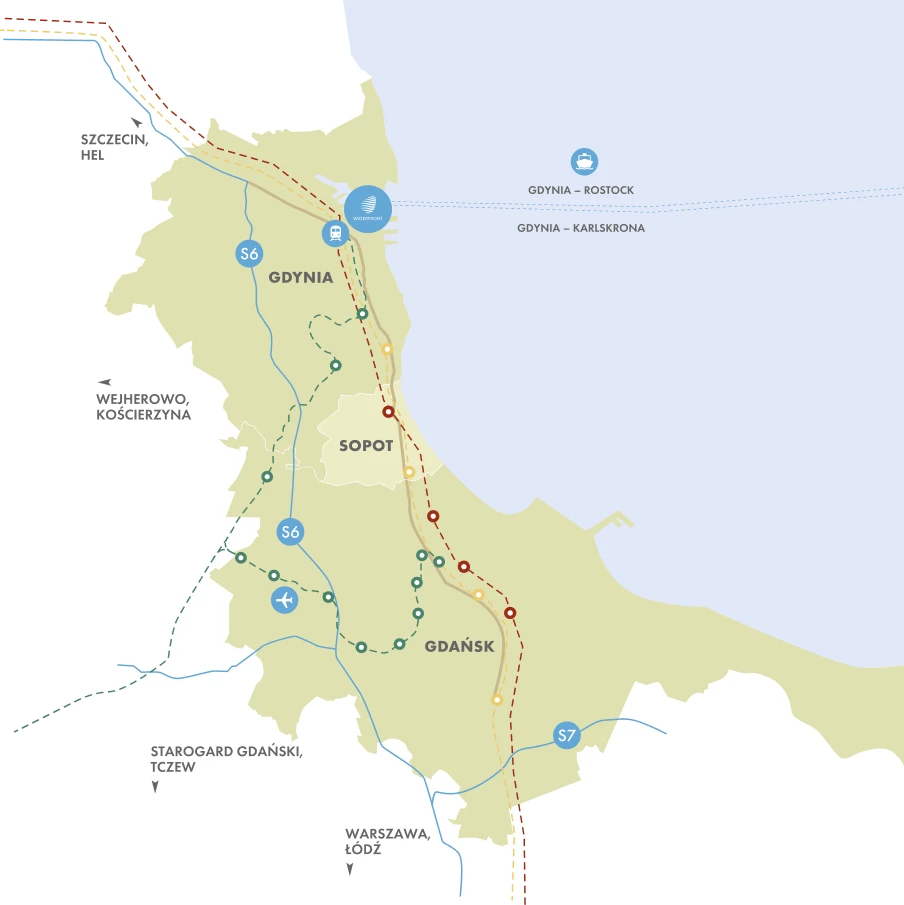
Task: Click the SOPOT city label
Action: [x=366, y=446]
